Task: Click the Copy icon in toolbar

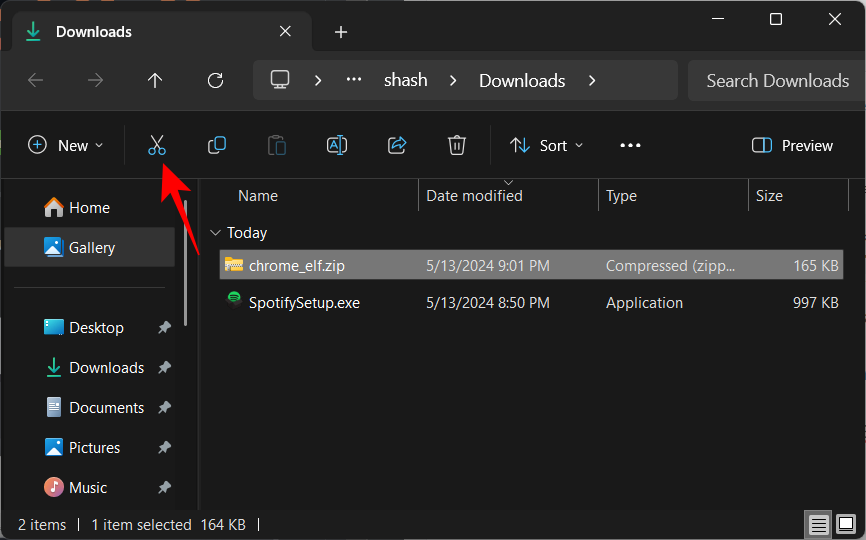Action: coord(216,146)
